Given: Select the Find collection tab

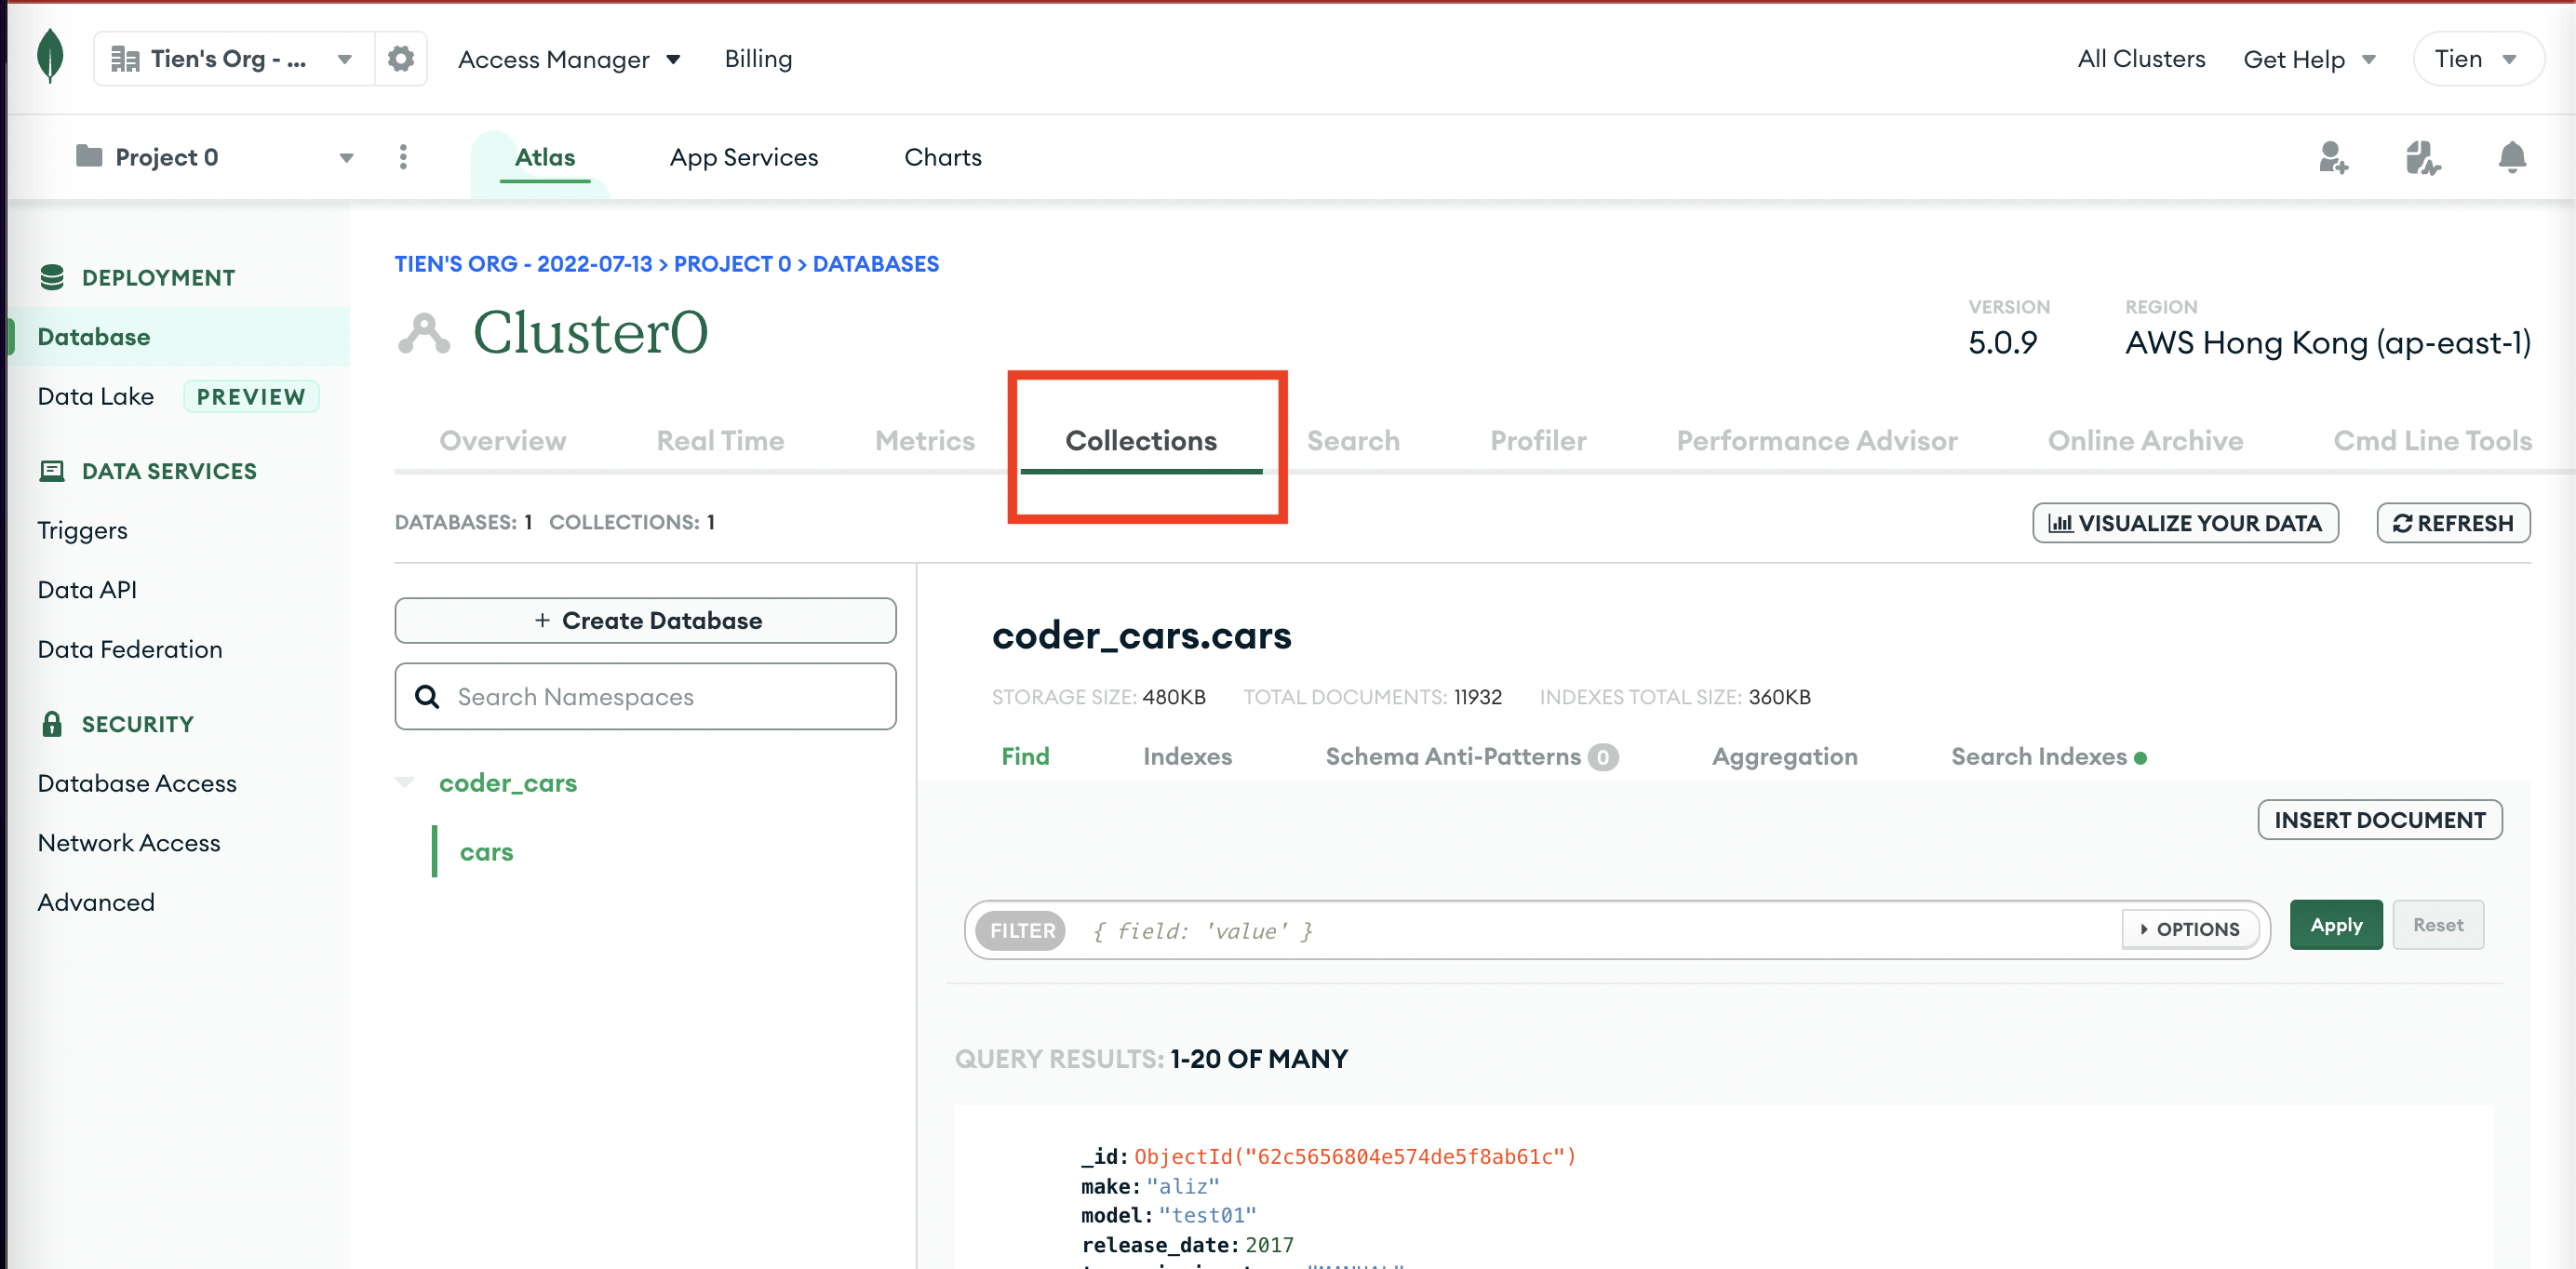Looking at the screenshot, I should [x=1025, y=757].
